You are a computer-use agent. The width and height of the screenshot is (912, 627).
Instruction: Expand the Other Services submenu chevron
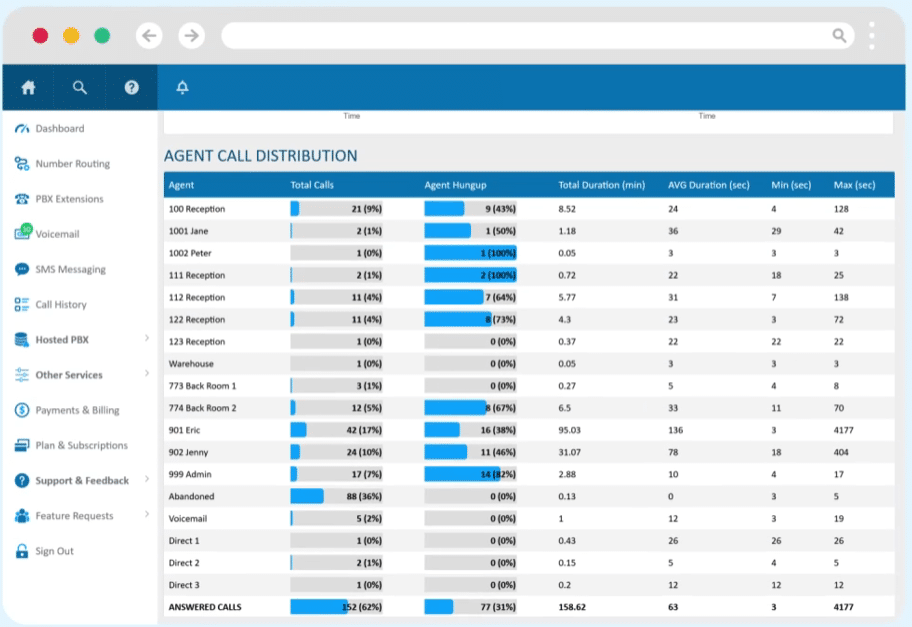tap(147, 374)
